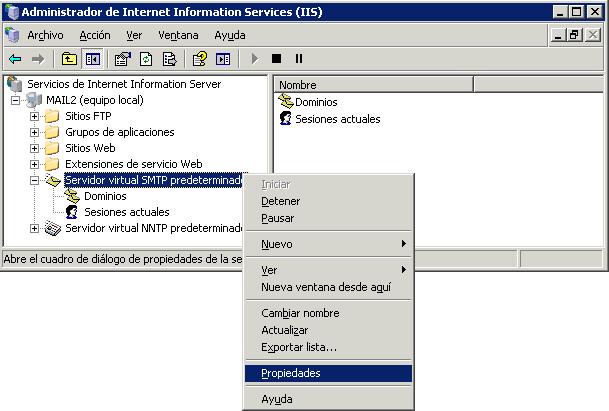
Task: Expand the Grupos de aplicaciones node
Action: (x=34, y=132)
